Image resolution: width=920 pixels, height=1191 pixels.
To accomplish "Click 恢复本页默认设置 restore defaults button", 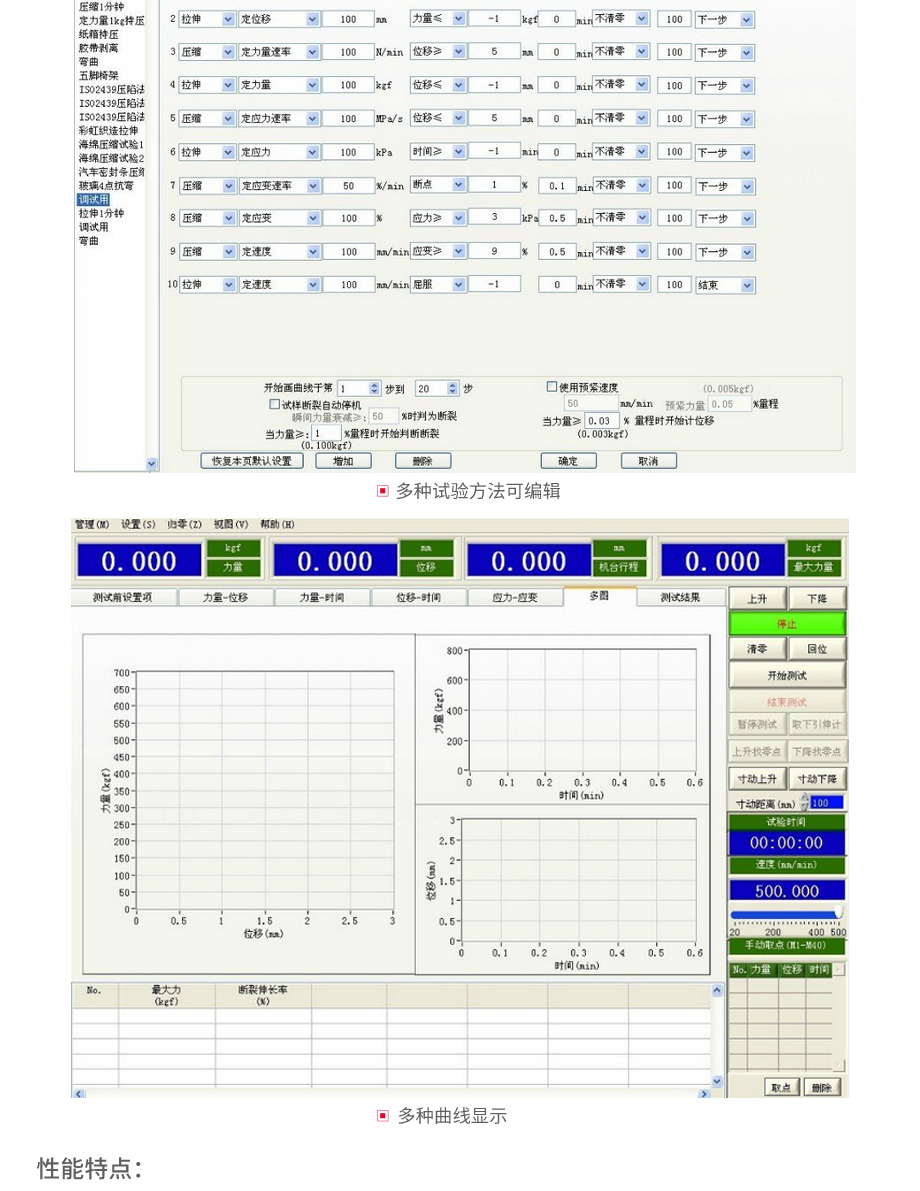I will (252, 461).
